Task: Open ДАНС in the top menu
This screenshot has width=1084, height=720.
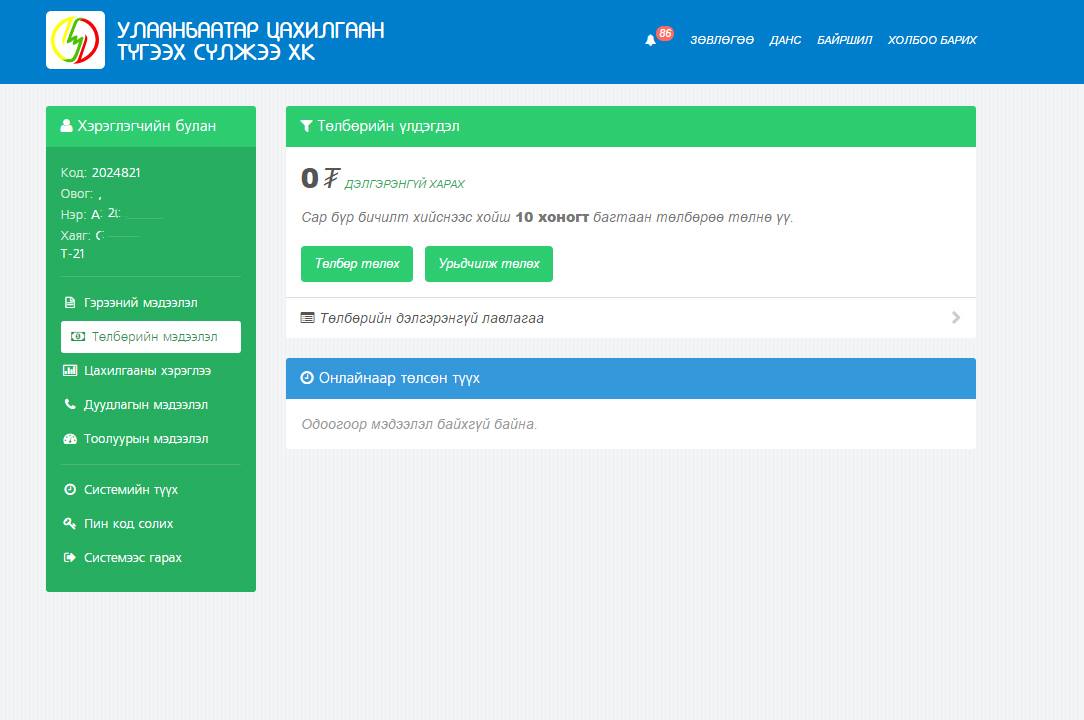Action: 785,40
